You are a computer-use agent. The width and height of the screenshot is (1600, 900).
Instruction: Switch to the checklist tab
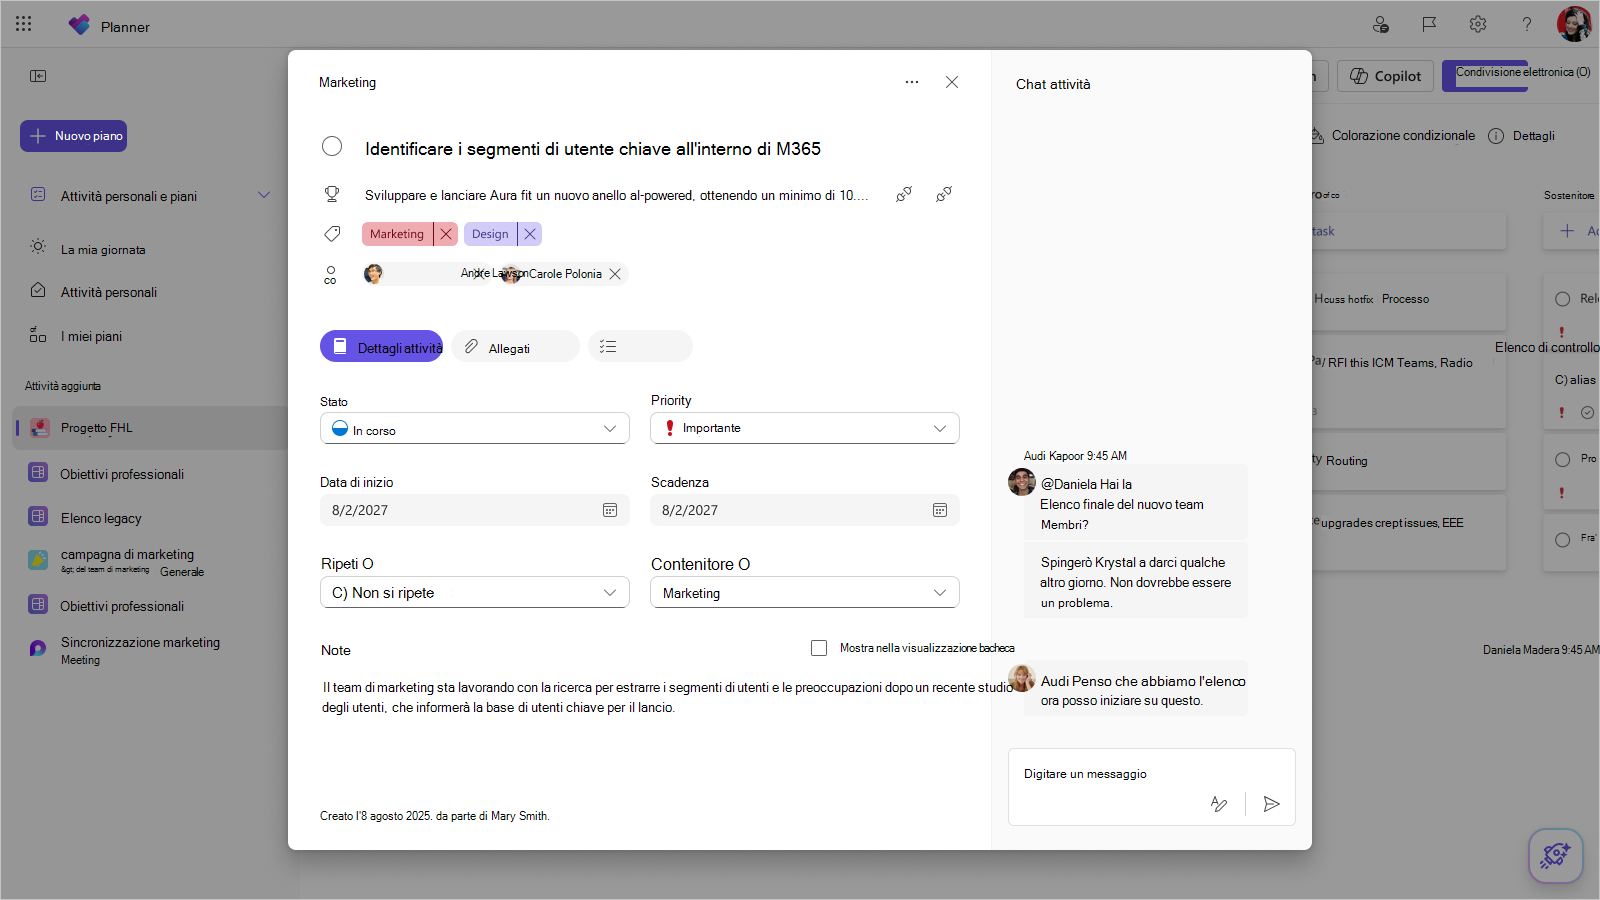[x=640, y=346]
